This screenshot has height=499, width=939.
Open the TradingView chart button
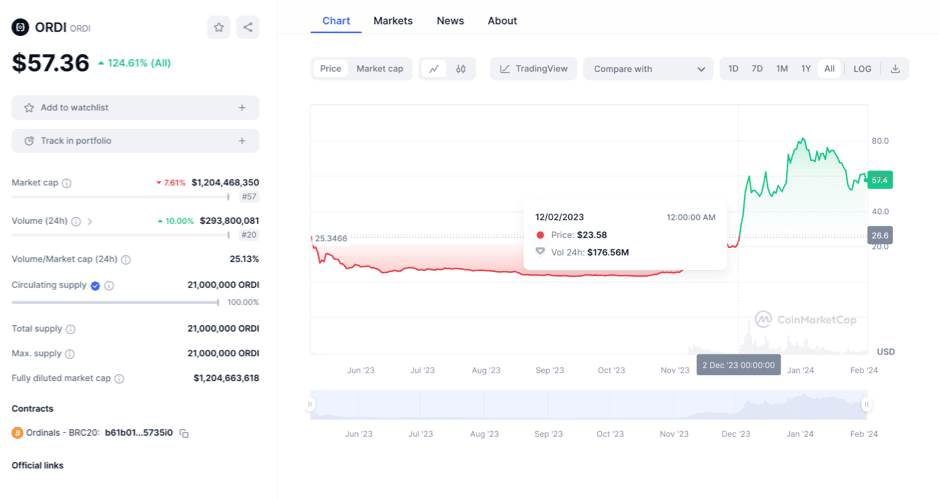(x=534, y=69)
